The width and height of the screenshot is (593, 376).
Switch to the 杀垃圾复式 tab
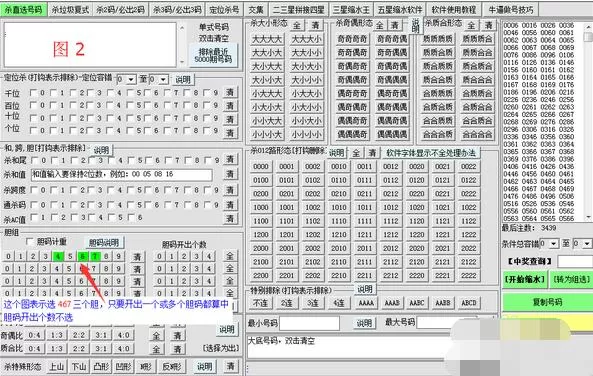click(70, 9)
